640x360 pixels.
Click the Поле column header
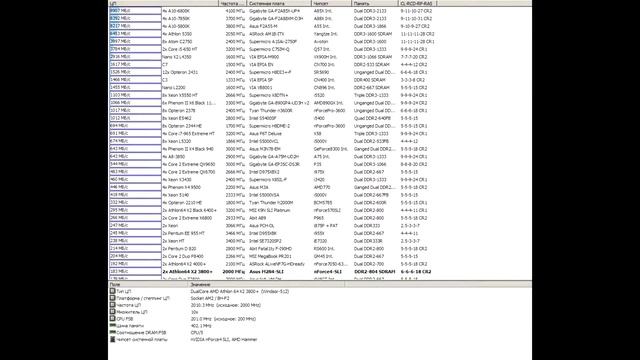pos(148,284)
